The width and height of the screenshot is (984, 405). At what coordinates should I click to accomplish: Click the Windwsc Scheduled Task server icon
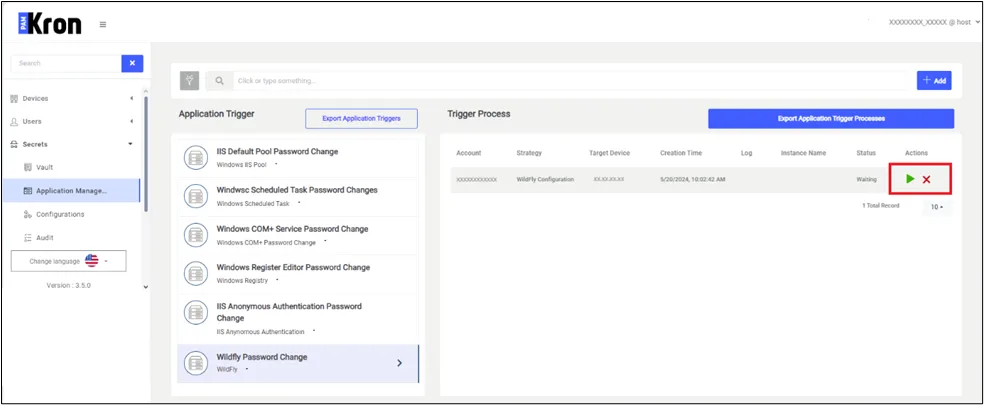[196, 197]
